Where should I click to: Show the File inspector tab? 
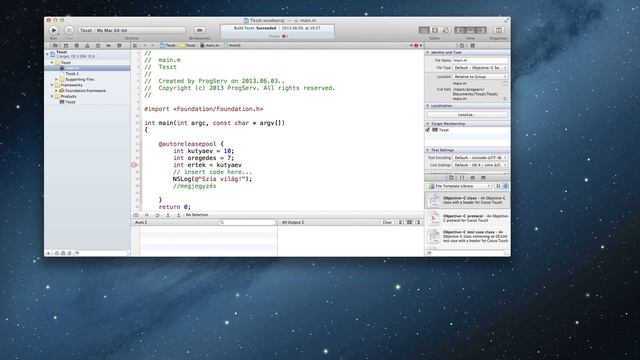click(x=462, y=46)
